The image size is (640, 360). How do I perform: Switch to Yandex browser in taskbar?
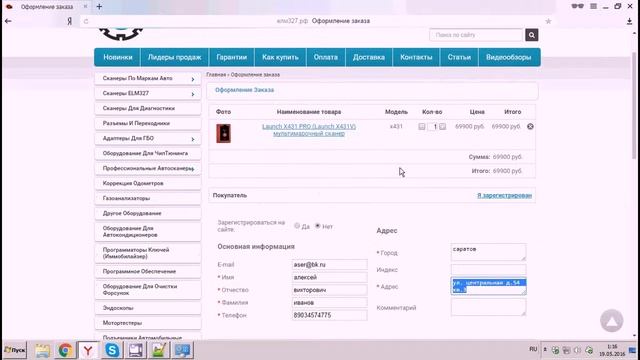pos(88,350)
